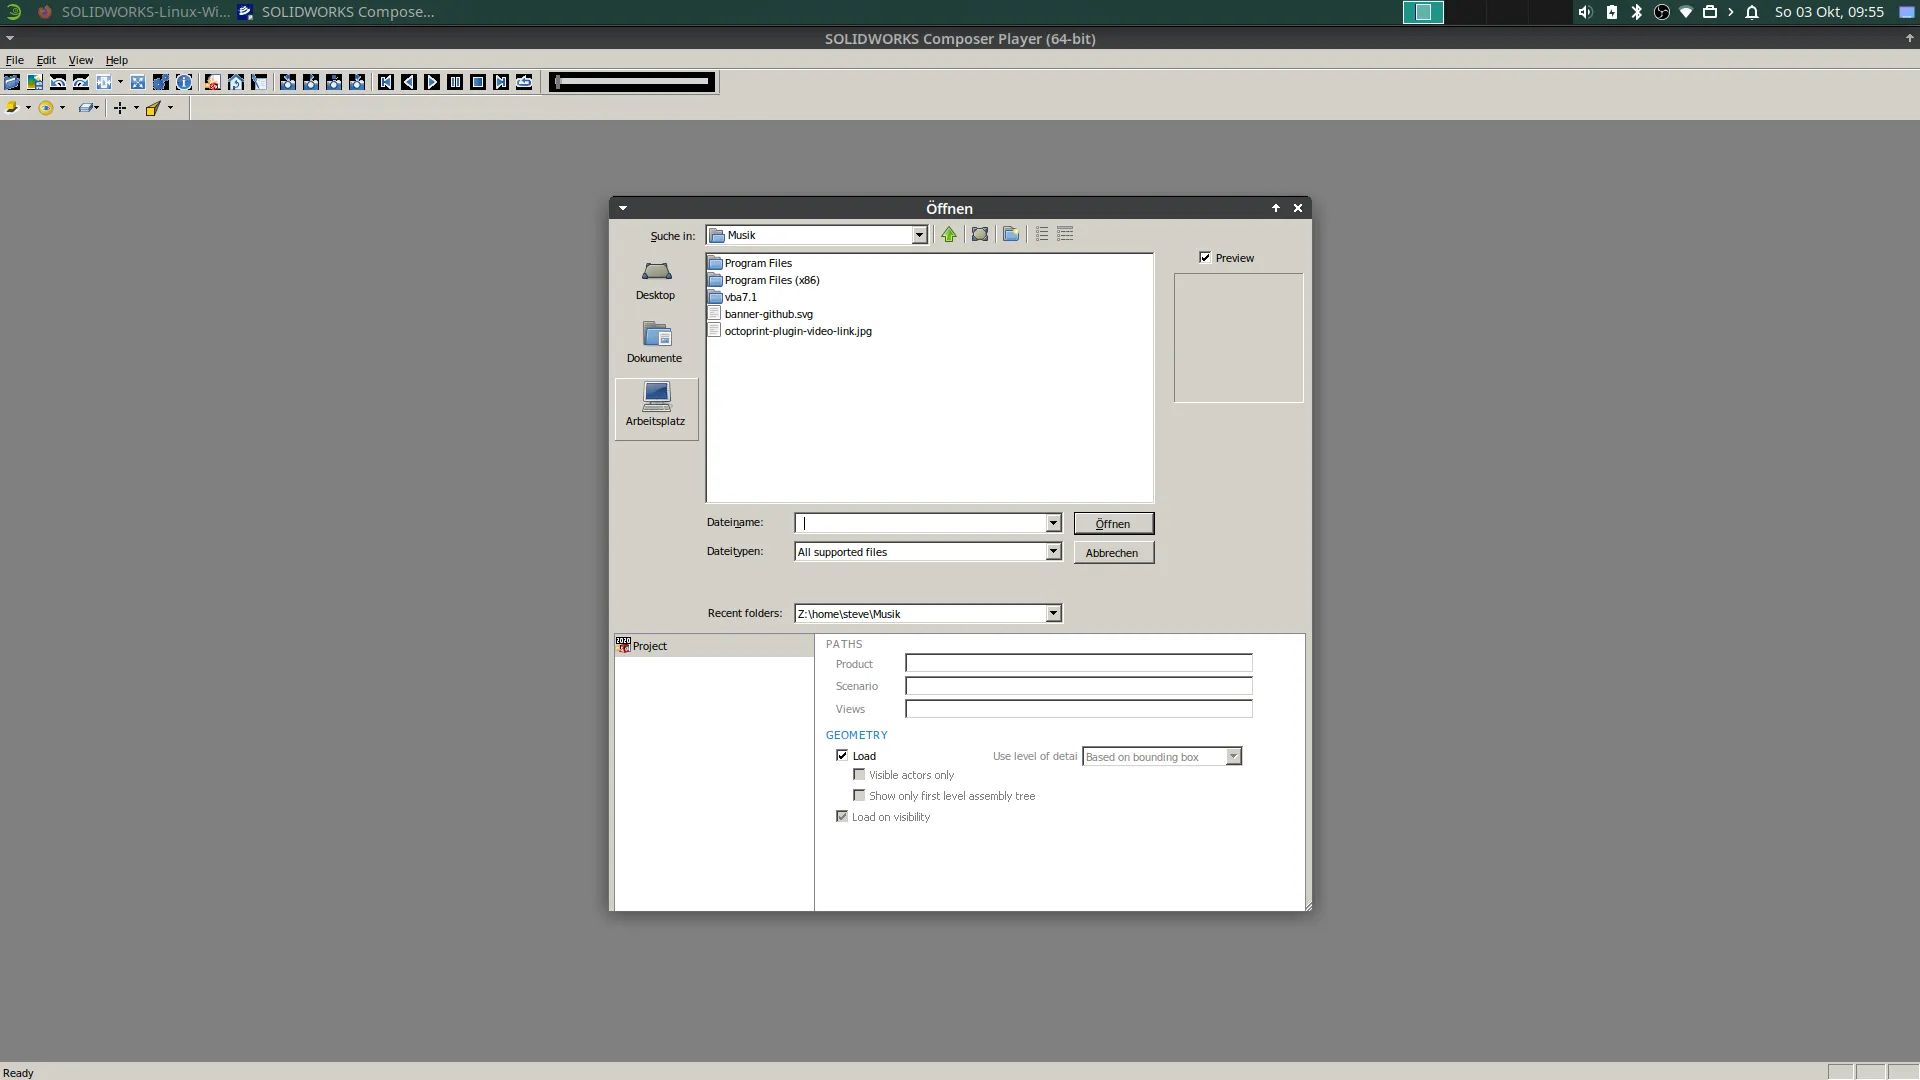Open the View menu

pos(81,60)
